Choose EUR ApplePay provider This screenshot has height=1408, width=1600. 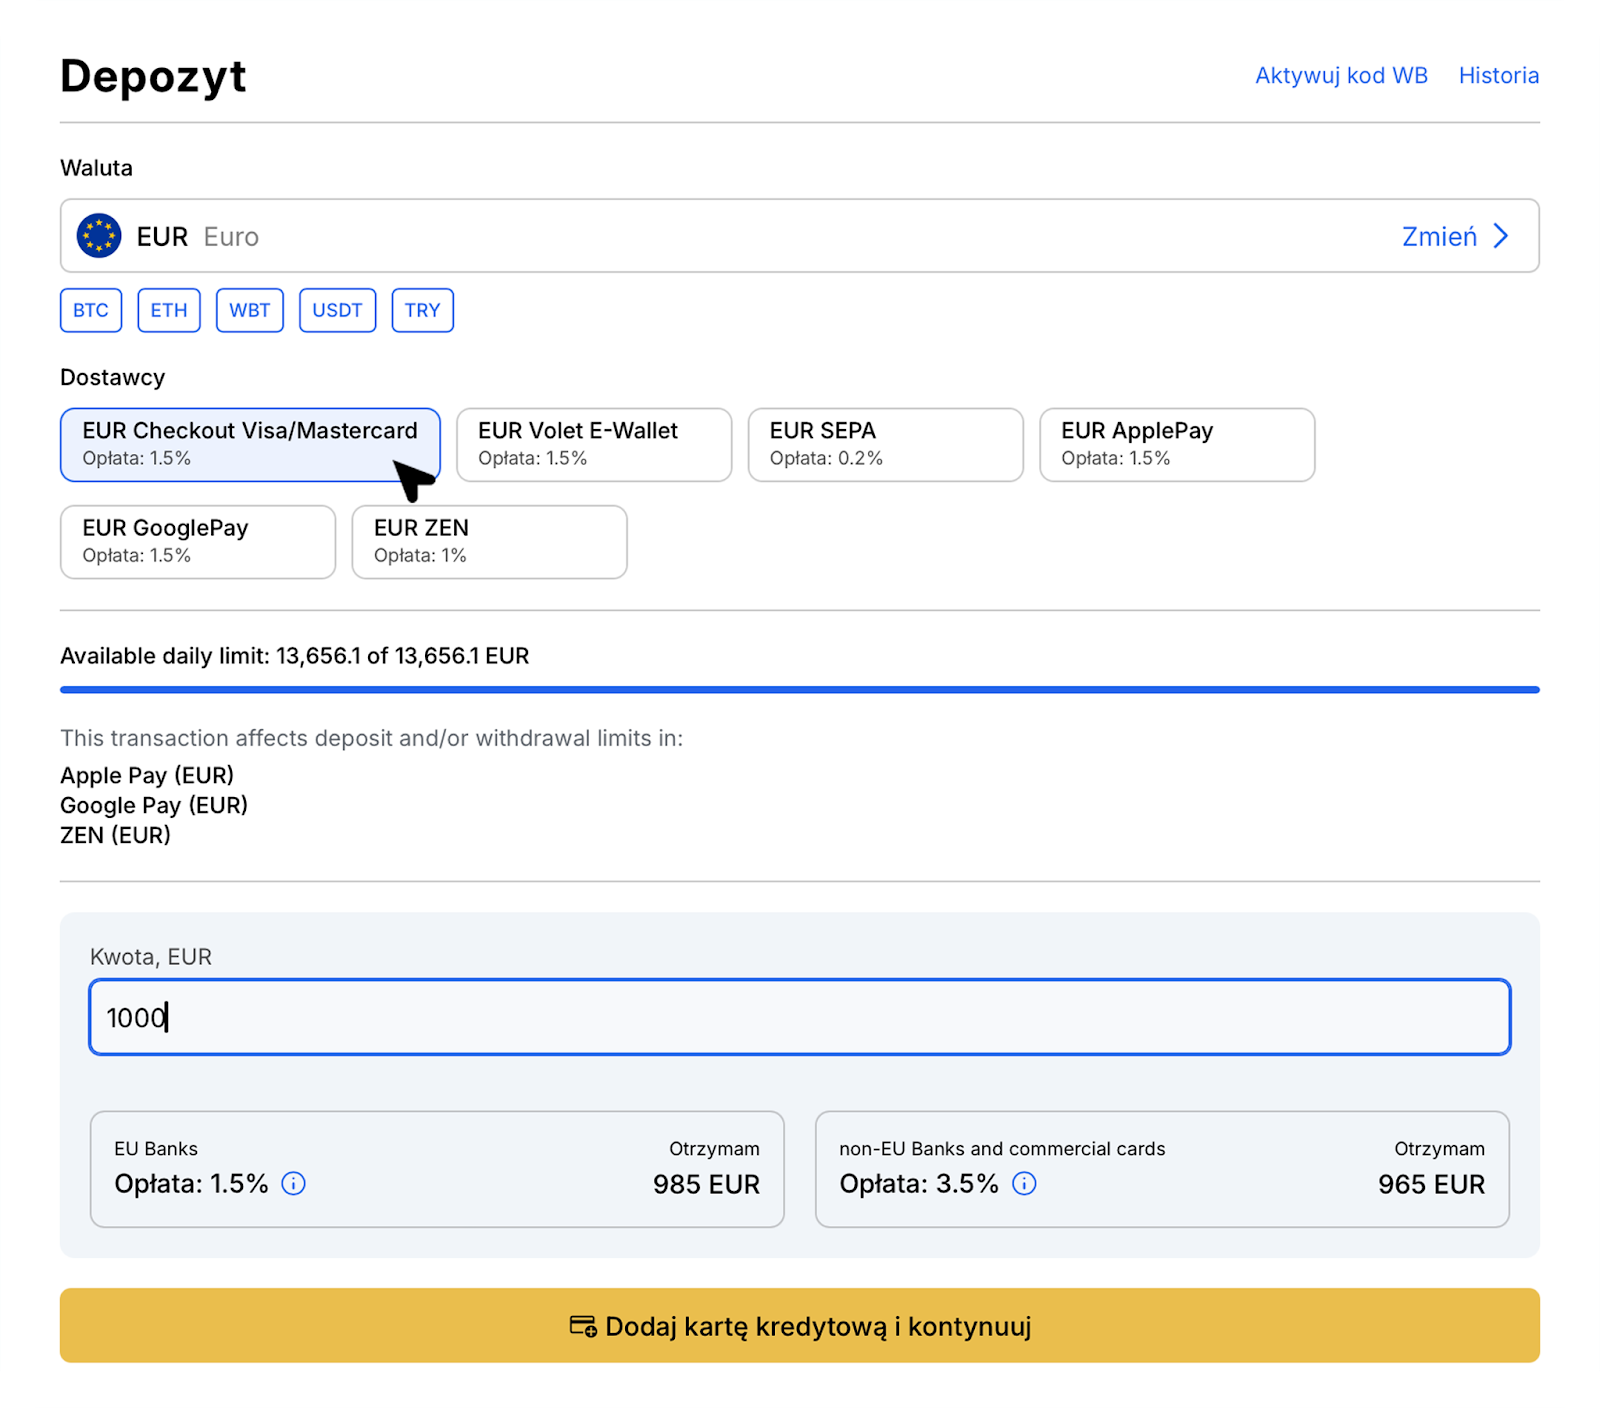pos(1177,444)
